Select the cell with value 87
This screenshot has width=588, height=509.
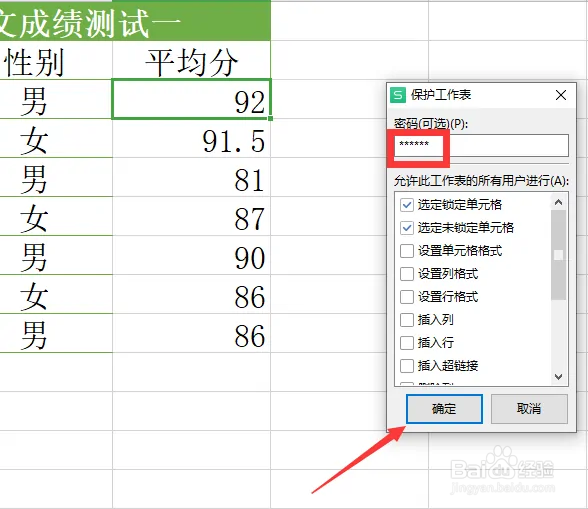[x=191, y=216]
